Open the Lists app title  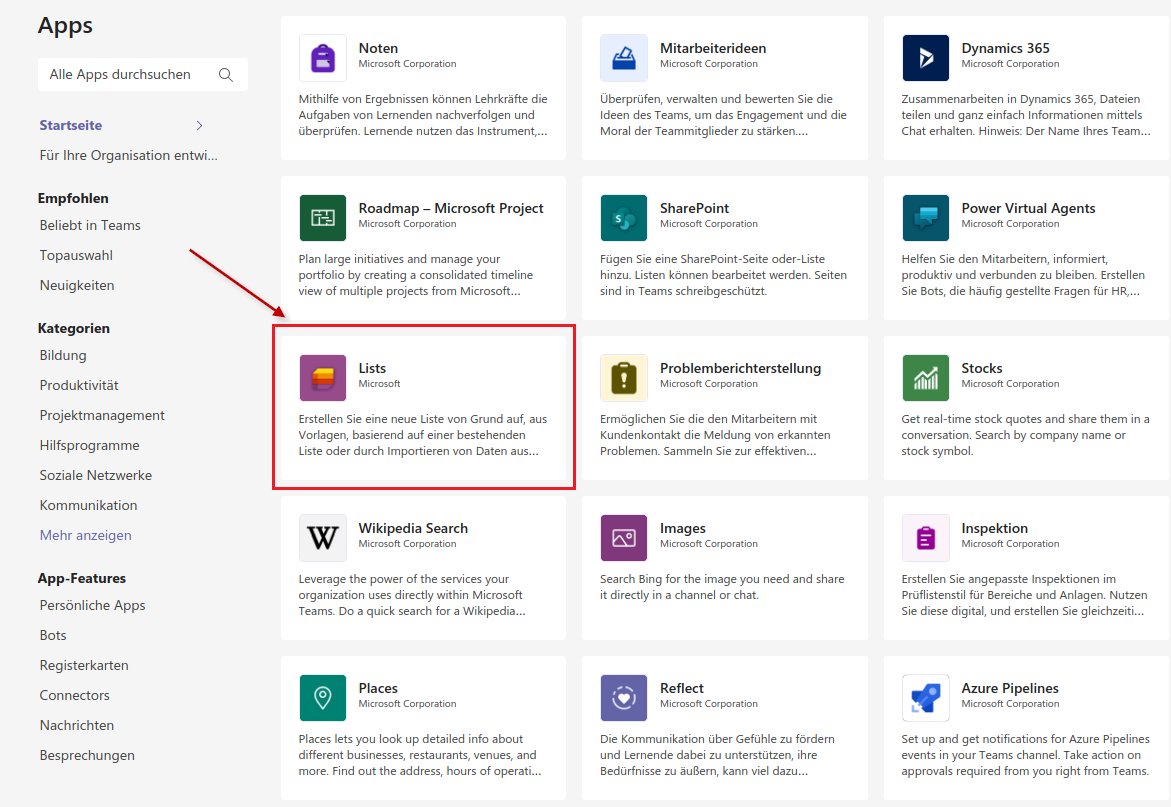pyautogui.click(x=372, y=368)
